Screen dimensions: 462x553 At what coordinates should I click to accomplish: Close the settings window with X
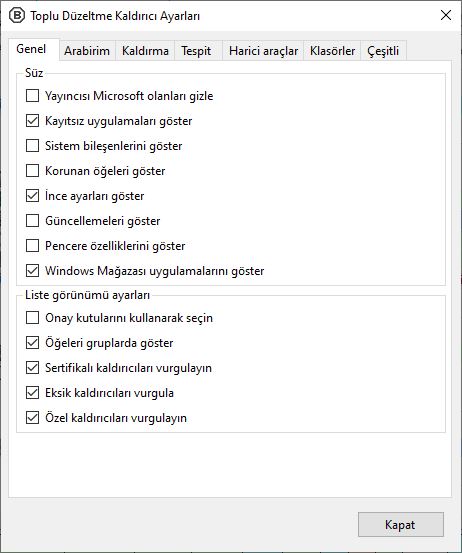[446, 15]
